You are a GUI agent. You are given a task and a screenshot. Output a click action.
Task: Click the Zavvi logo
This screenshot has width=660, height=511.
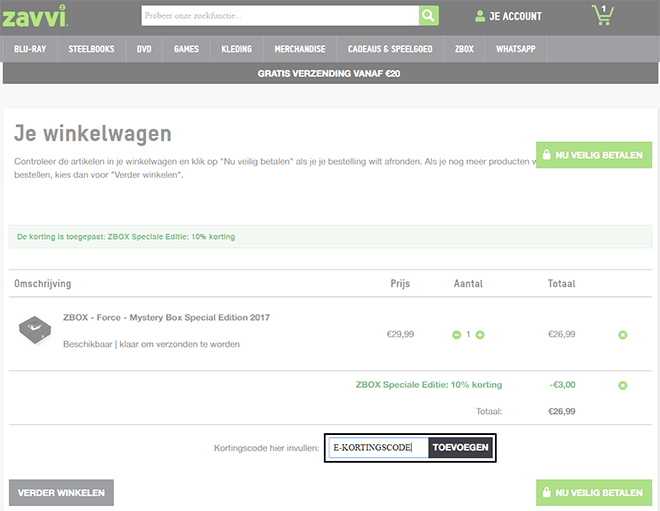pyautogui.click(x=35, y=17)
